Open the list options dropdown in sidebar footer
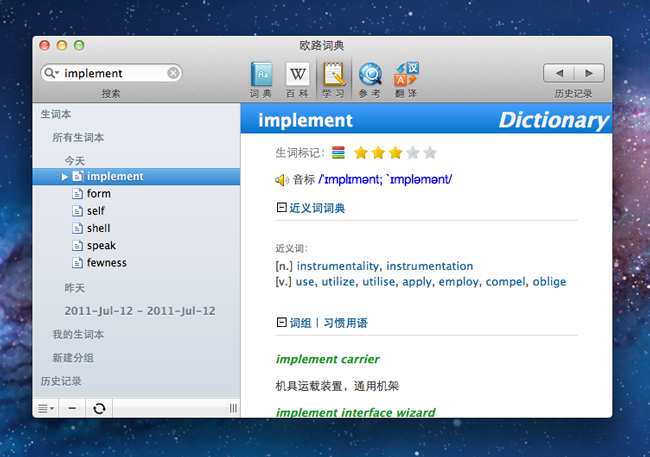Viewport: 650px width, 457px height. coord(46,407)
